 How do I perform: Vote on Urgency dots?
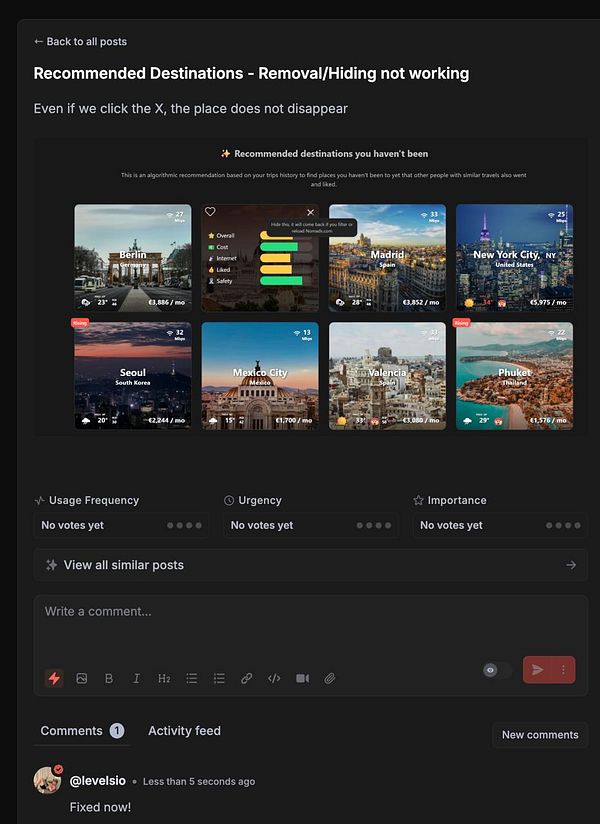click(374, 525)
